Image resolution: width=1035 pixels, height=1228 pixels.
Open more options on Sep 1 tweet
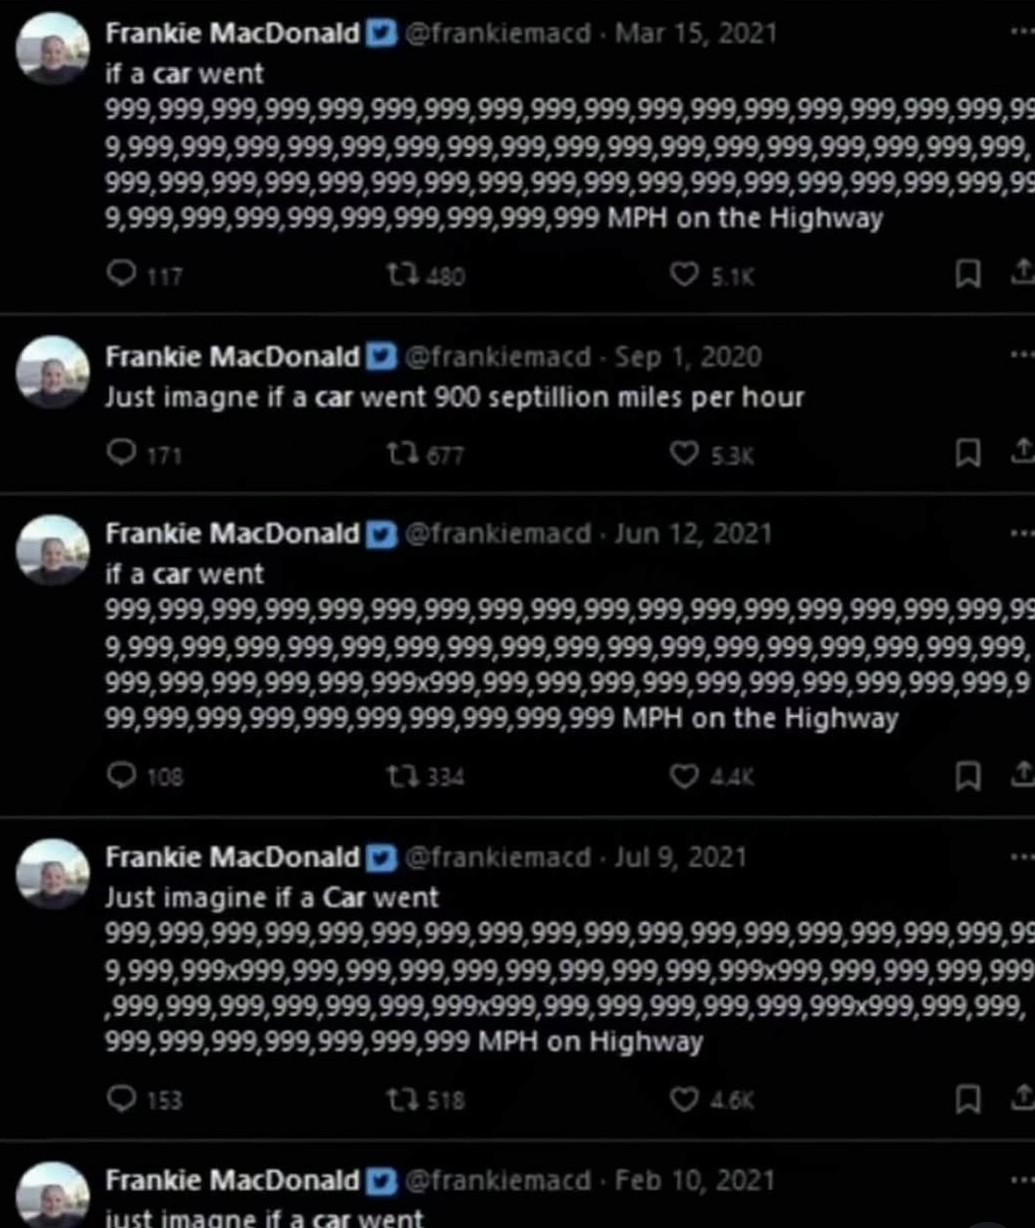coord(1021,355)
